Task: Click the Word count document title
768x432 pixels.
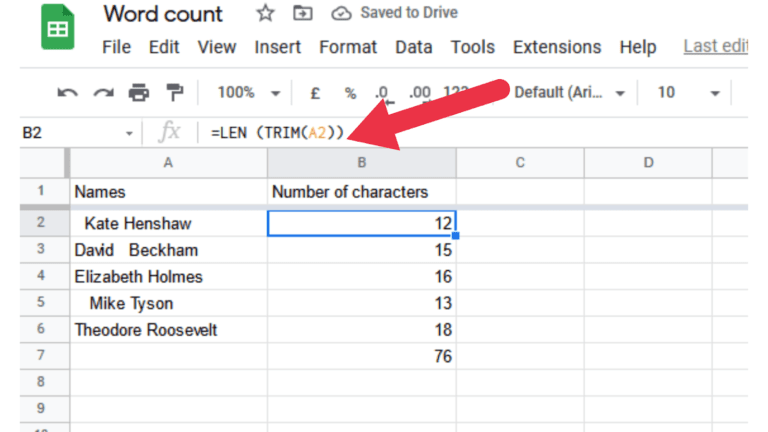Action: (163, 14)
